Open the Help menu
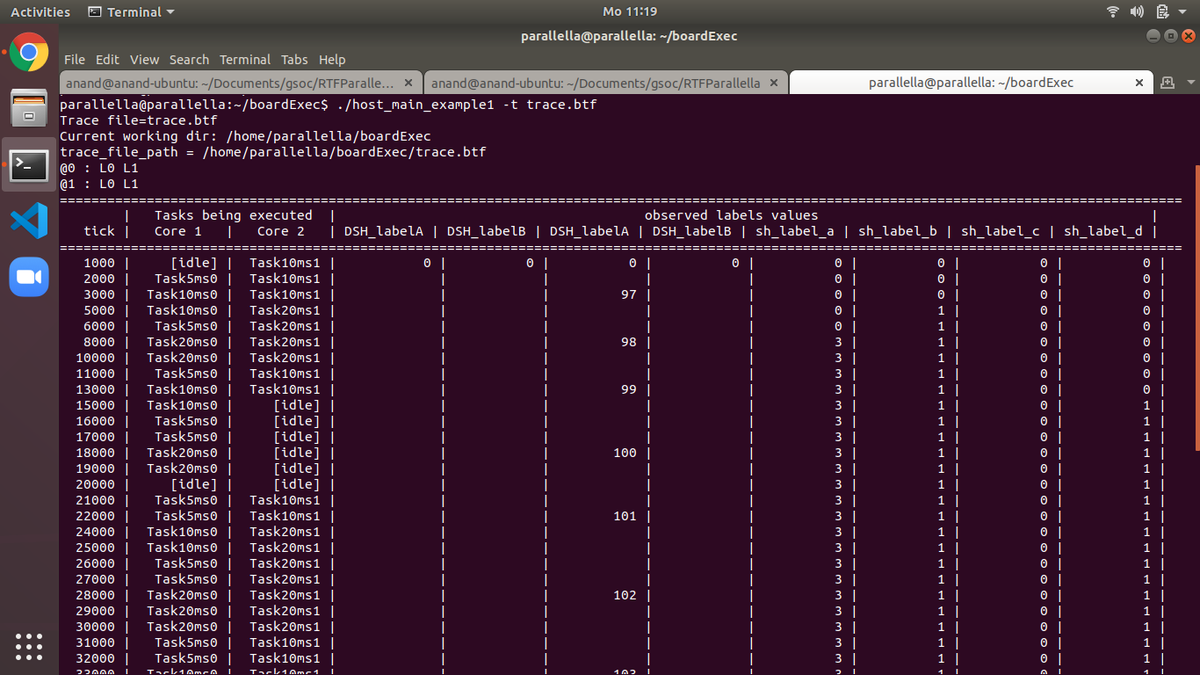The height and width of the screenshot is (675, 1200). point(332,60)
